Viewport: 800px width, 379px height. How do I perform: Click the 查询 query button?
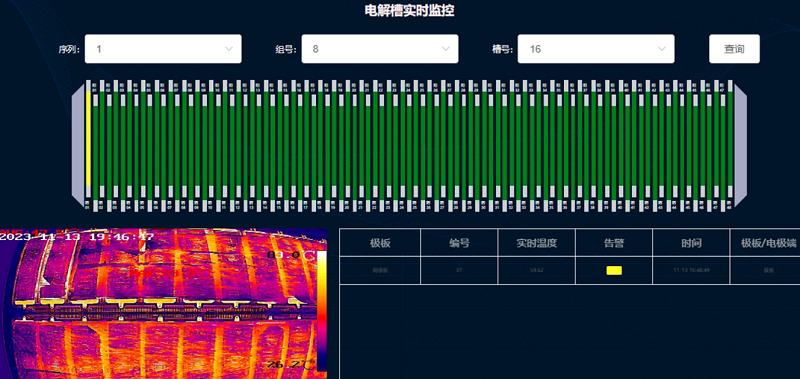pyautogui.click(x=734, y=49)
